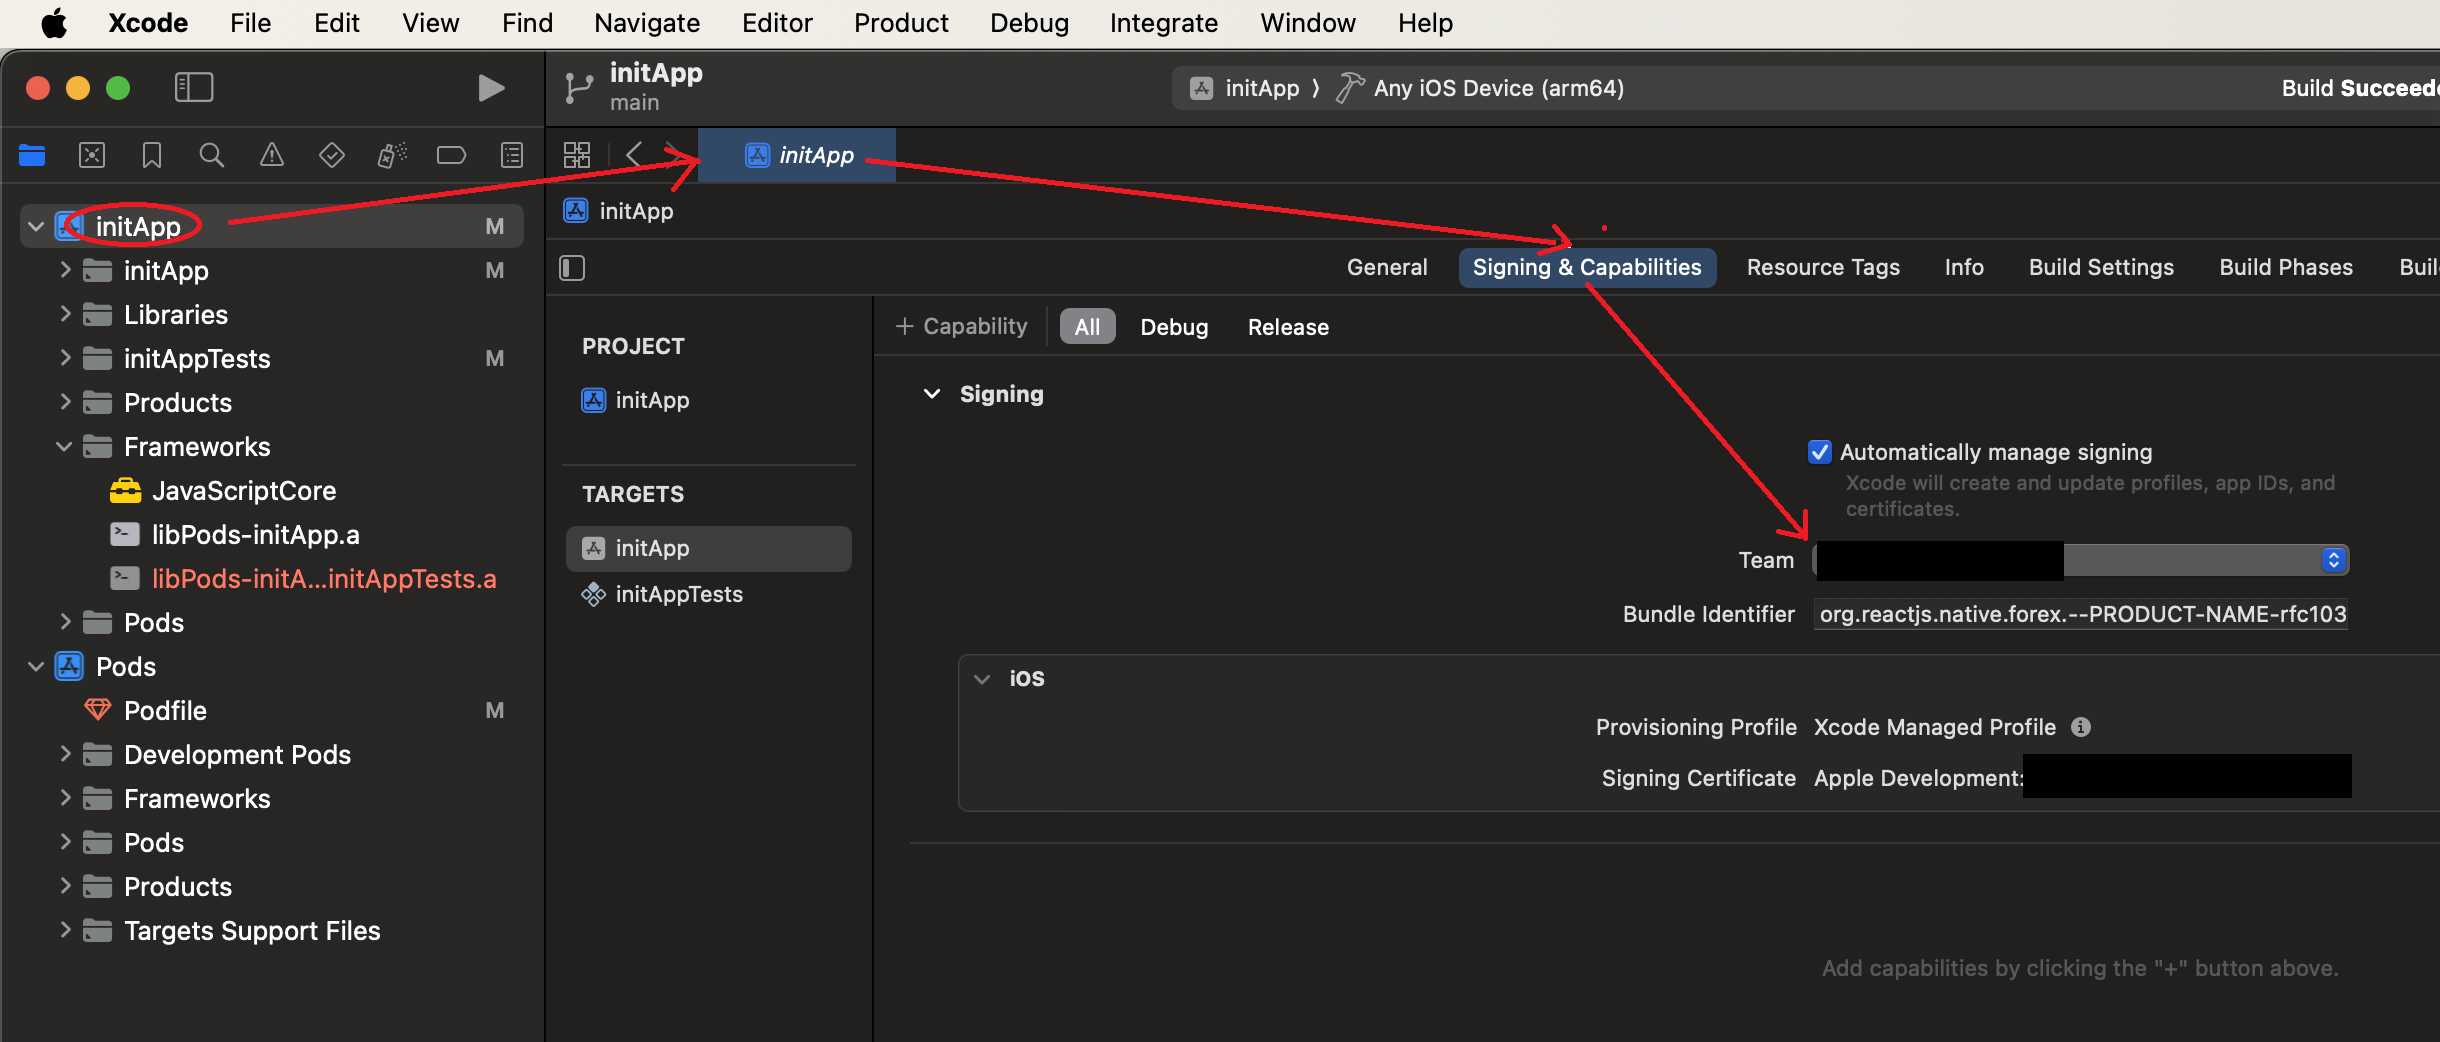Open the Debug menu
Viewport: 2440px width, 1042px height.
click(x=1029, y=22)
